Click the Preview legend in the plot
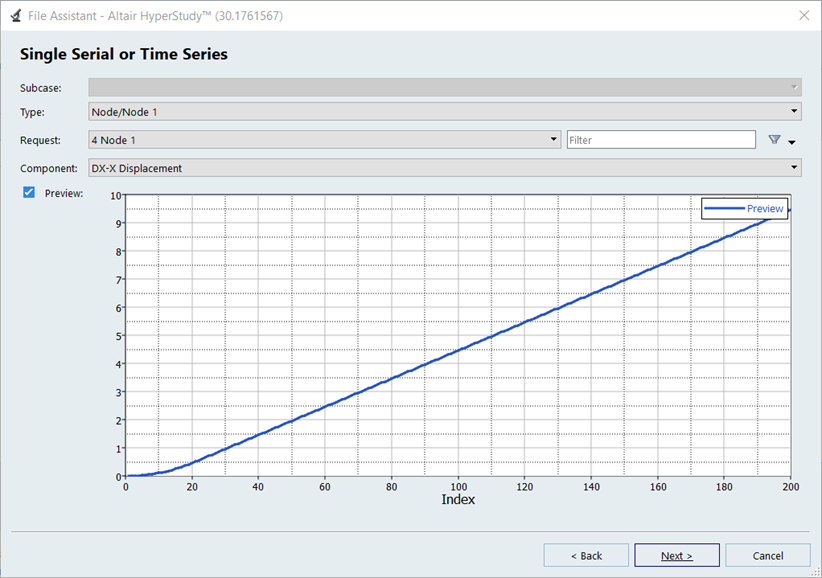This screenshot has width=822, height=578. tap(744, 209)
